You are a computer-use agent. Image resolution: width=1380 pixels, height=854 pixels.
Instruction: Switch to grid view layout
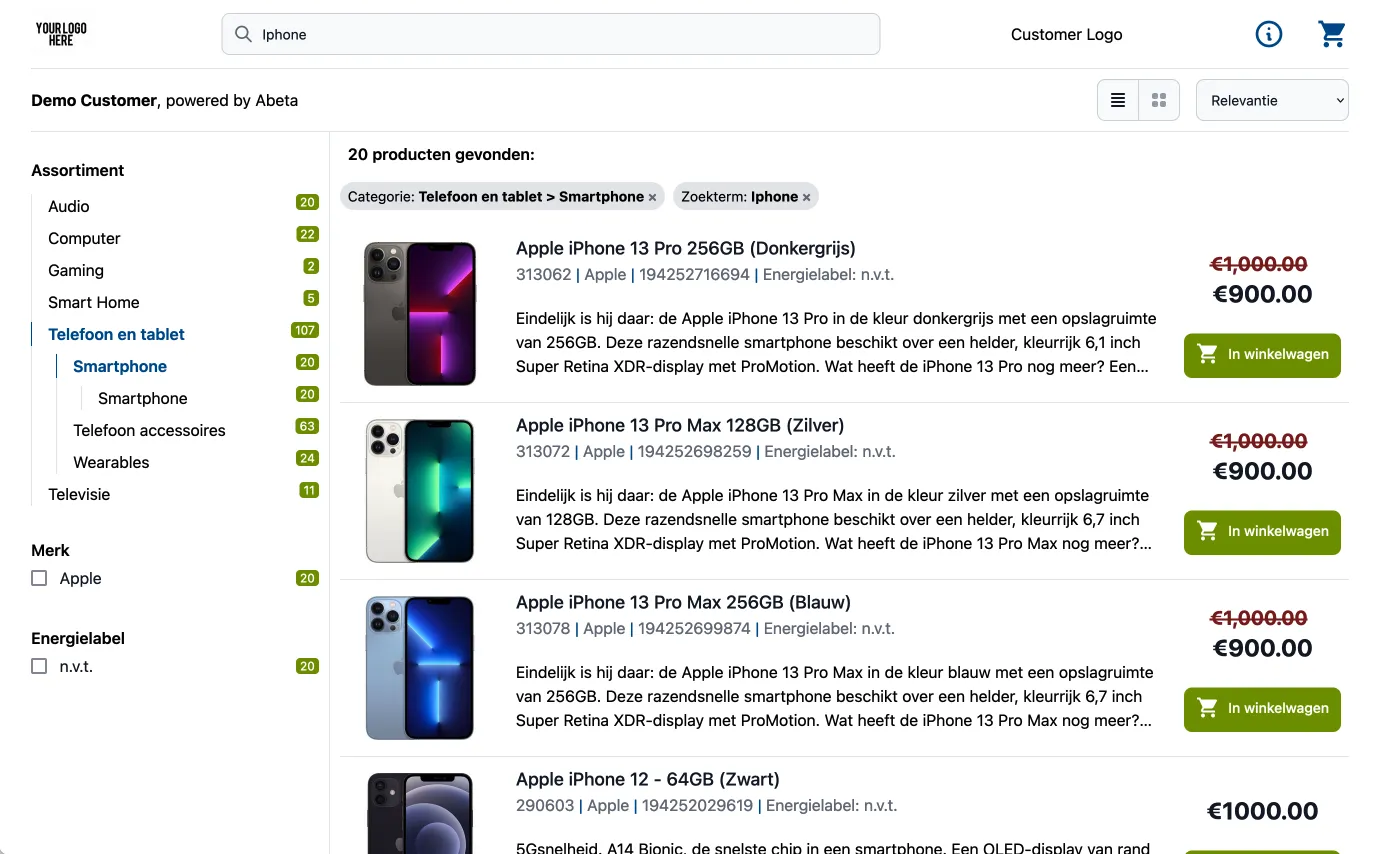(1159, 100)
